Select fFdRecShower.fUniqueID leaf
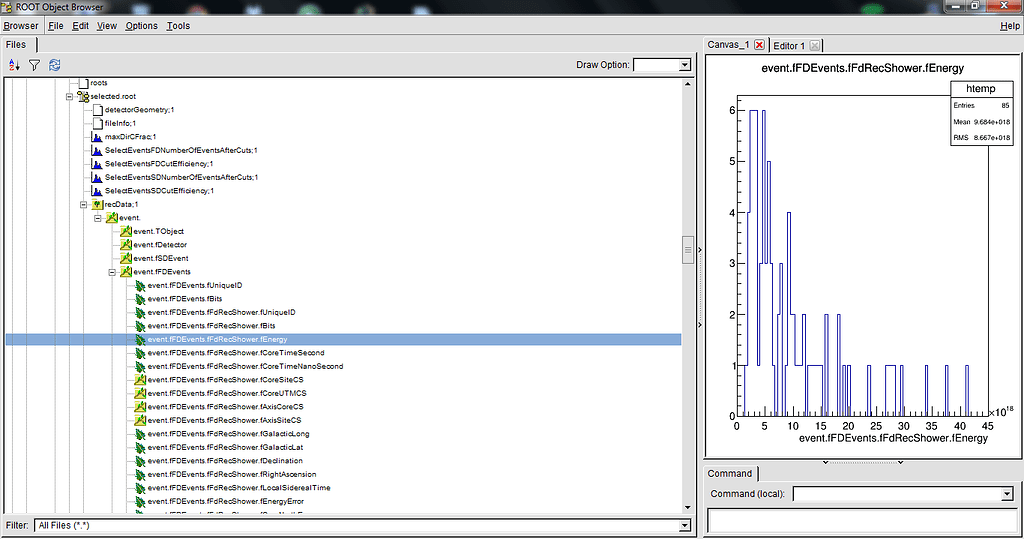The image size is (1024, 539). (221, 312)
